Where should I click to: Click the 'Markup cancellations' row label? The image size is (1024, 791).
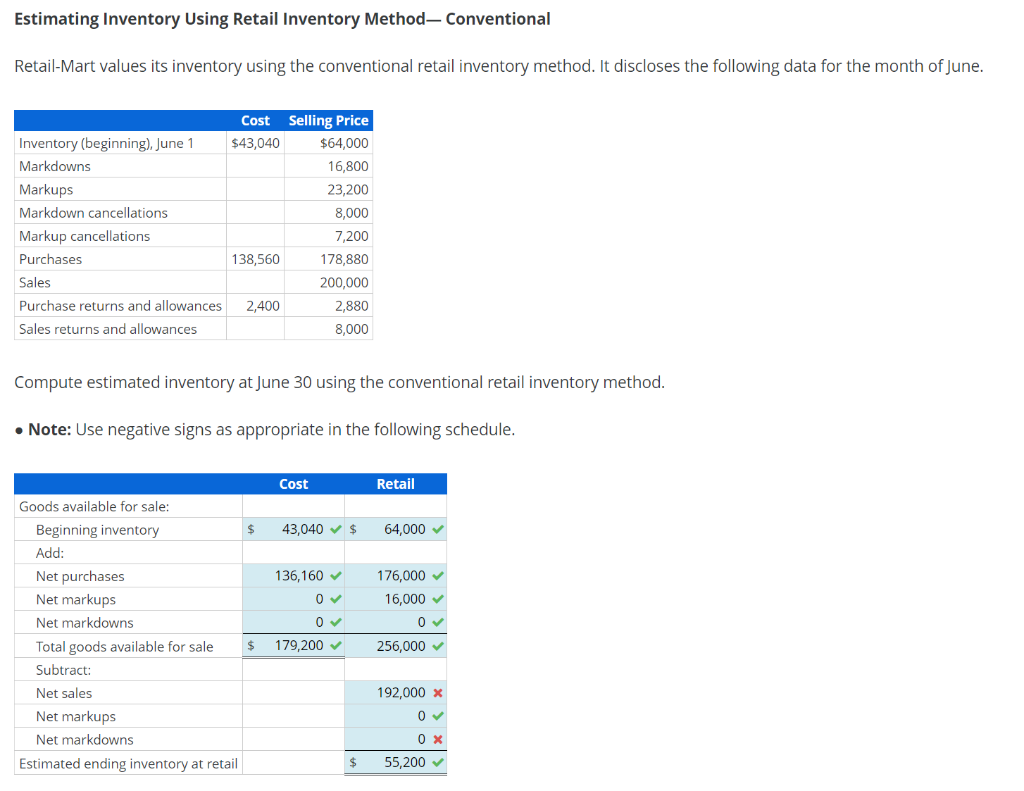[x=84, y=236]
